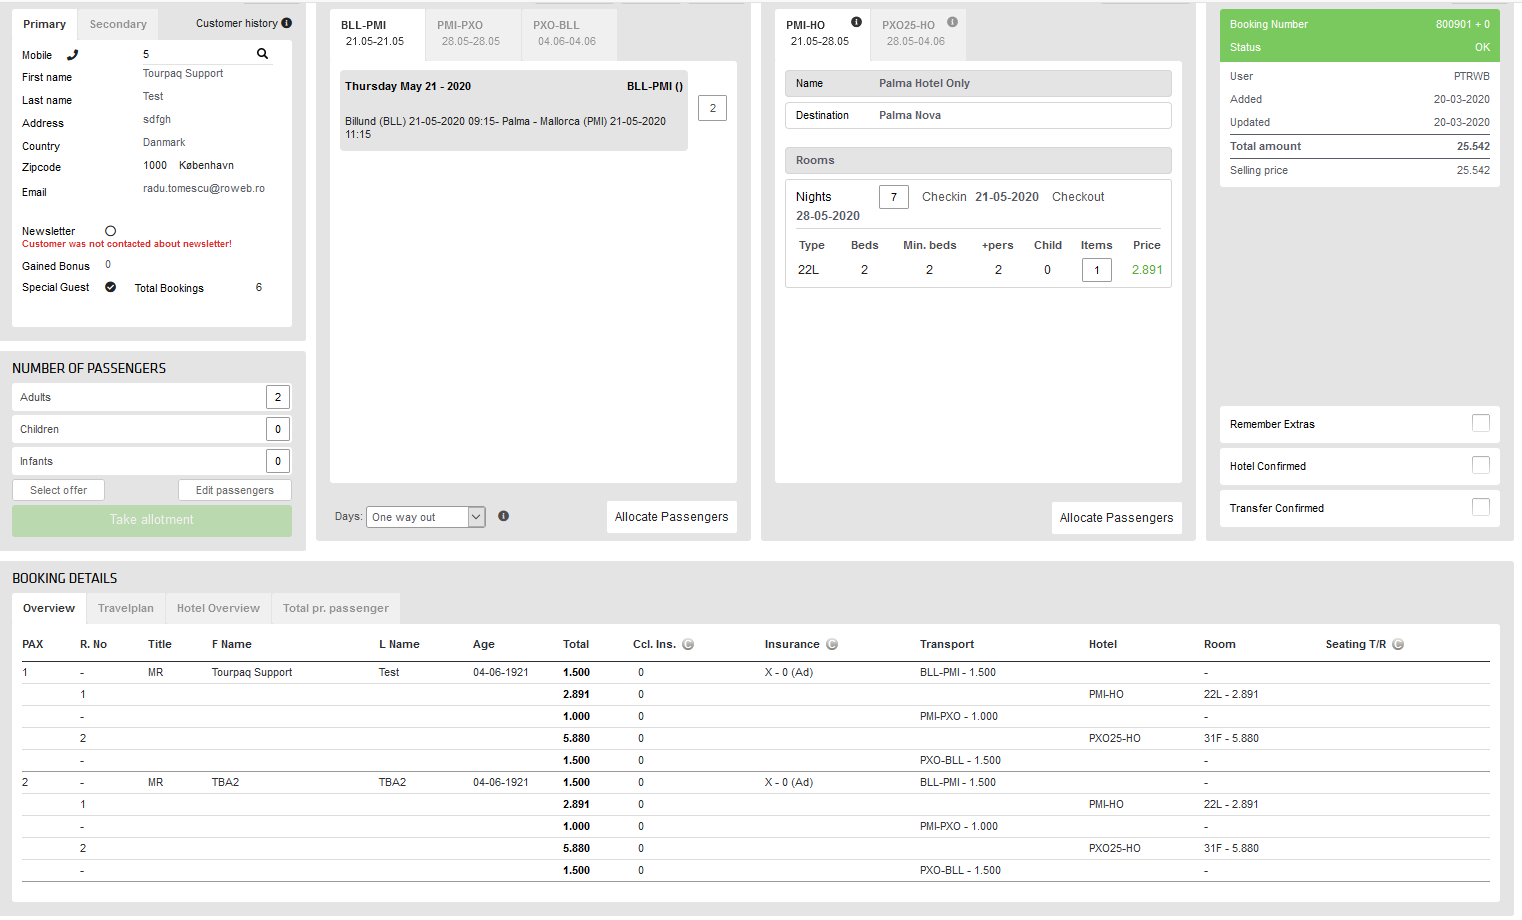The image size is (1522, 920).
Task: Click the Seating T/R column info icon
Action: pos(1398,645)
